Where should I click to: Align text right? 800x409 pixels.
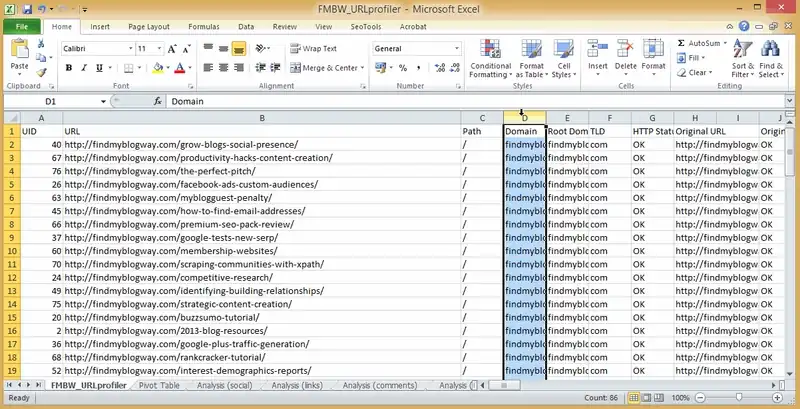(239, 67)
